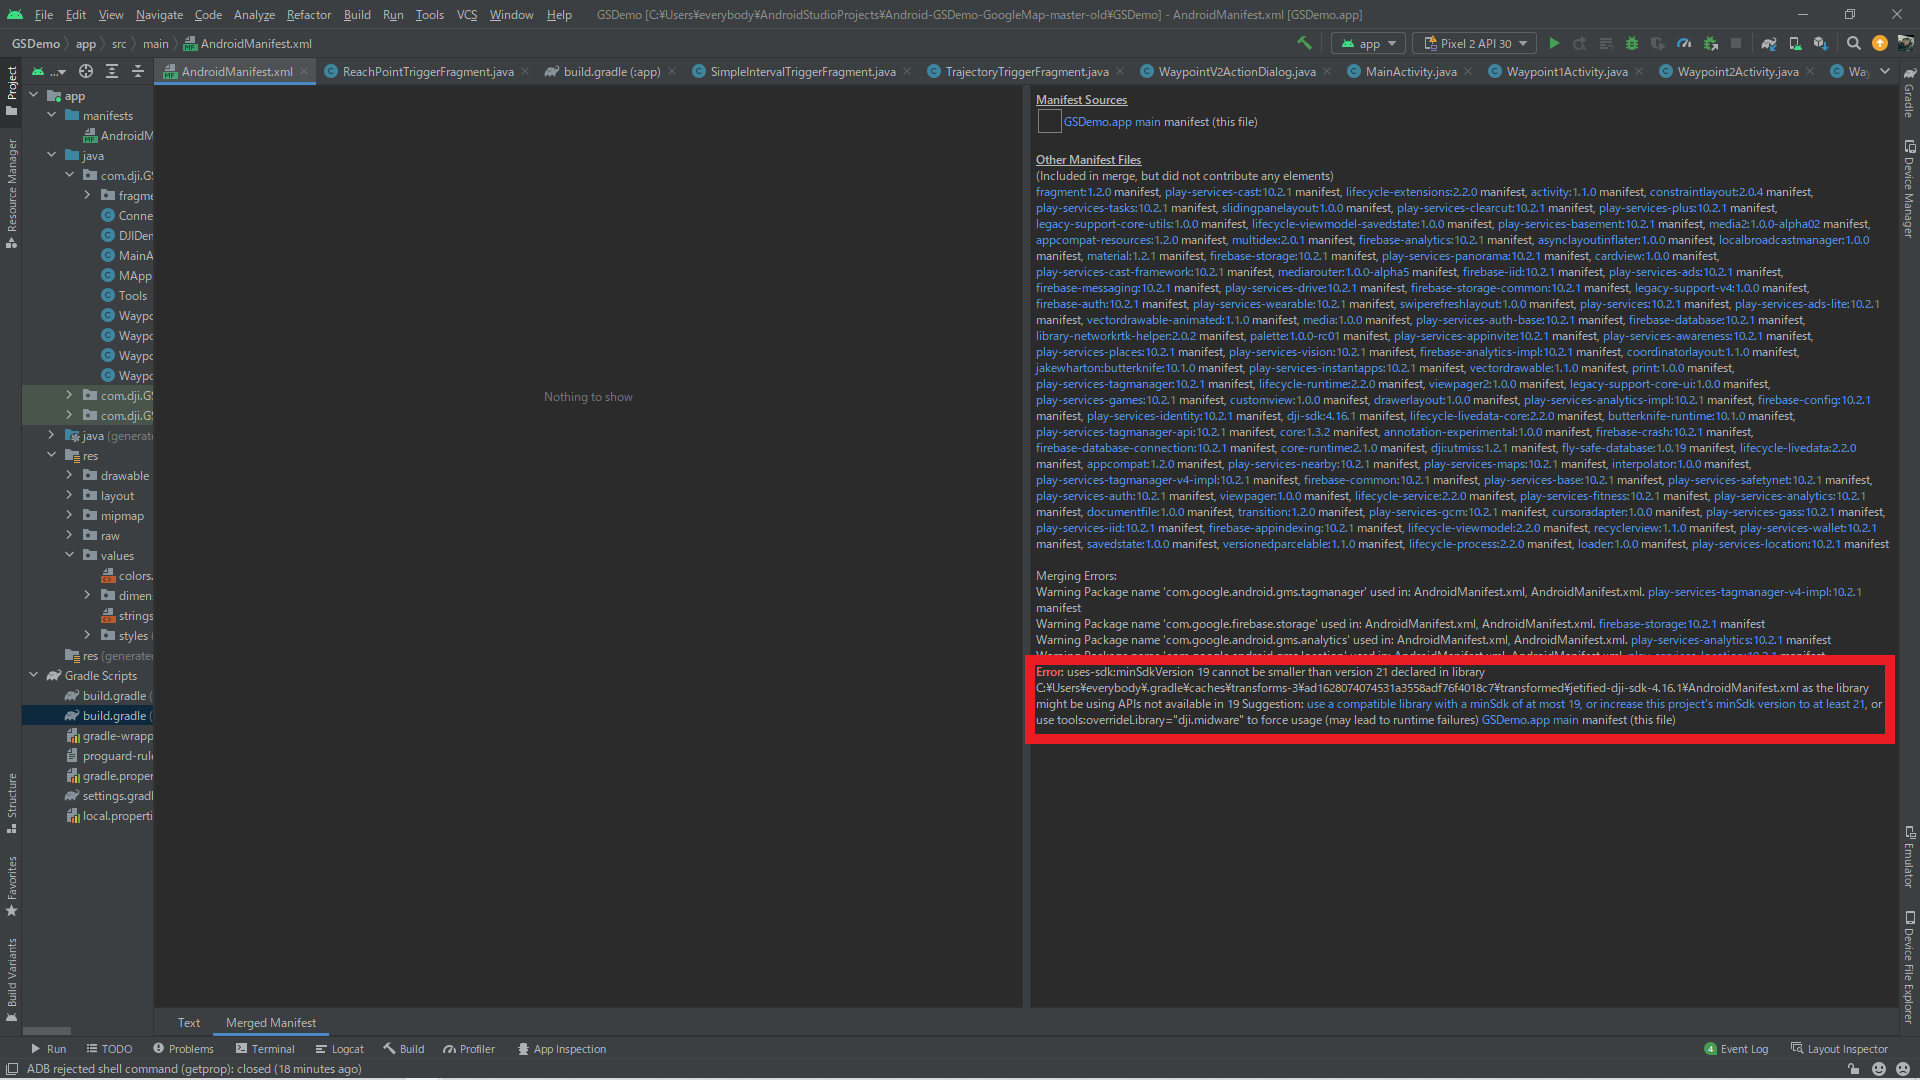Collapse all in the Project panel
The width and height of the screenshot is (1920, 1080).
138,71
